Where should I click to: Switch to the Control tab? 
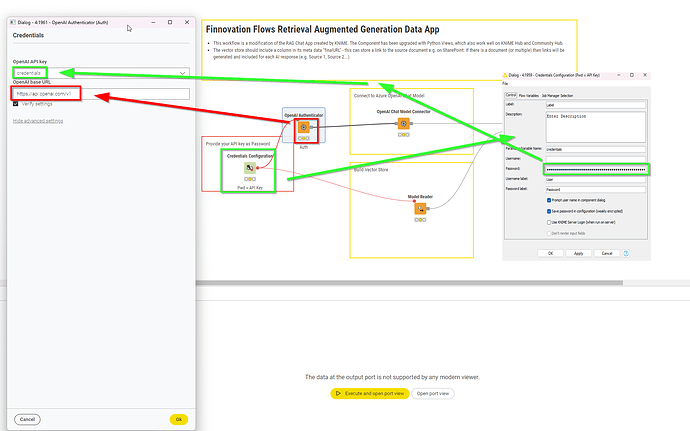pos(510,95)
